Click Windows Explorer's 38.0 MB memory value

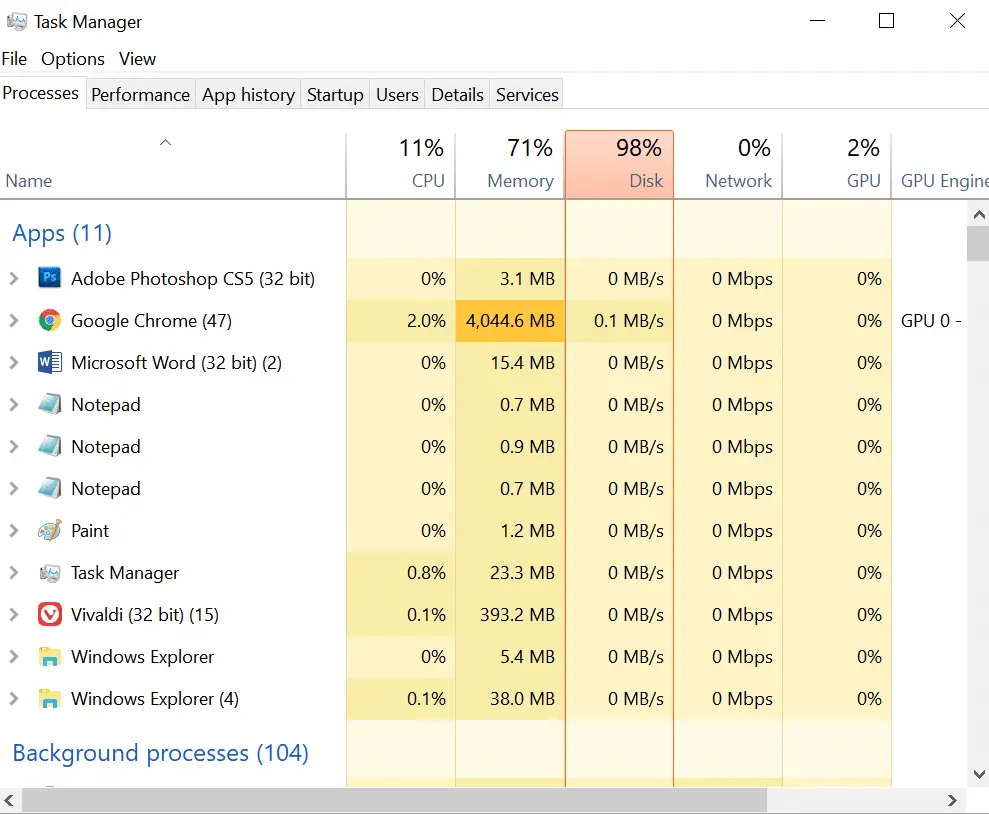pos(522,699)
